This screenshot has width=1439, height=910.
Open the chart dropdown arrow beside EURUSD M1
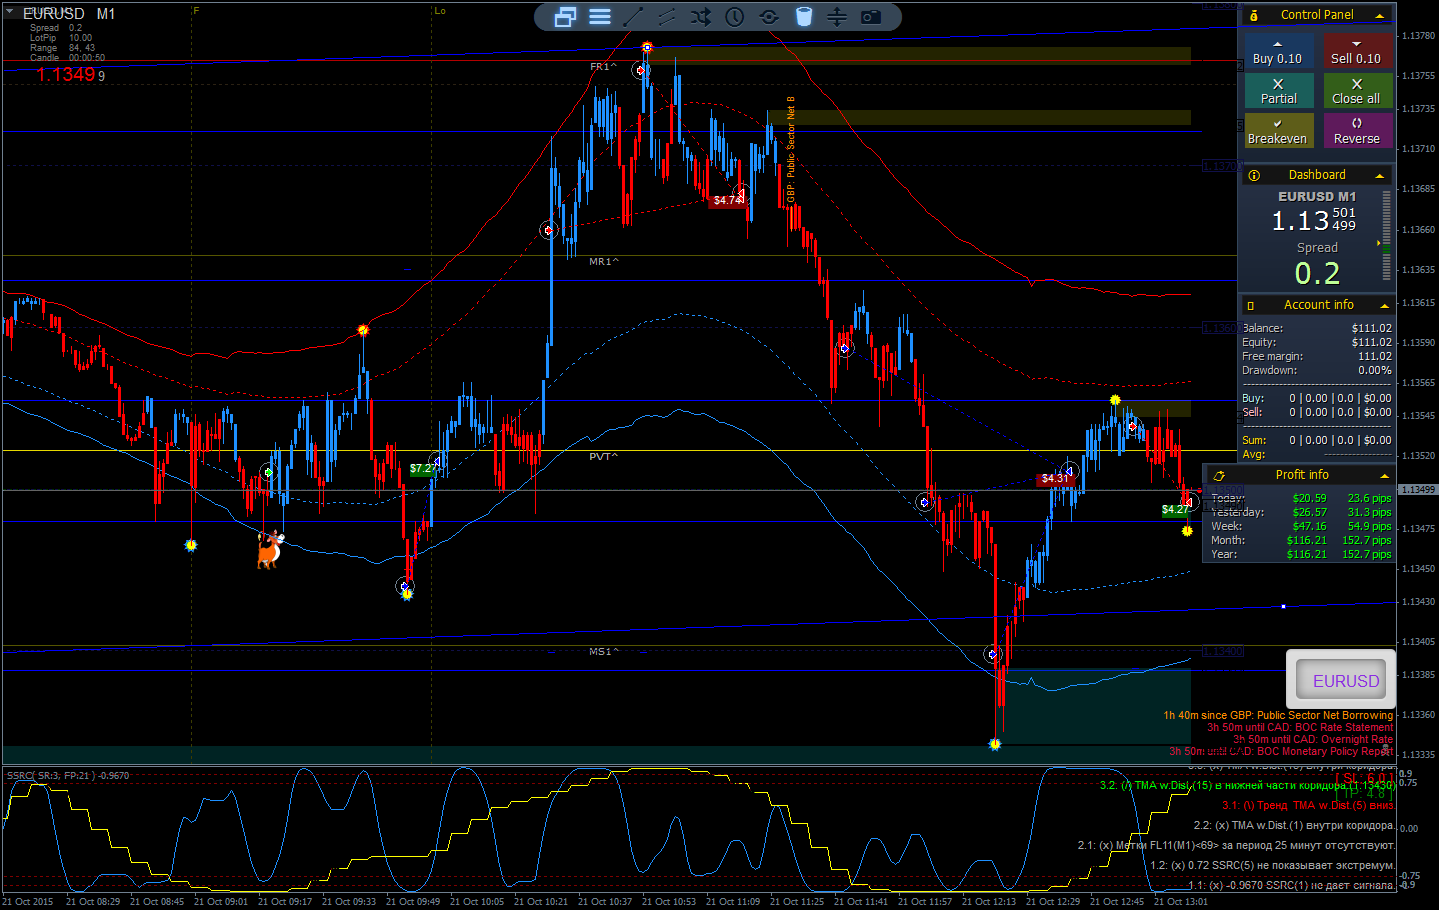tap(9, 13)
